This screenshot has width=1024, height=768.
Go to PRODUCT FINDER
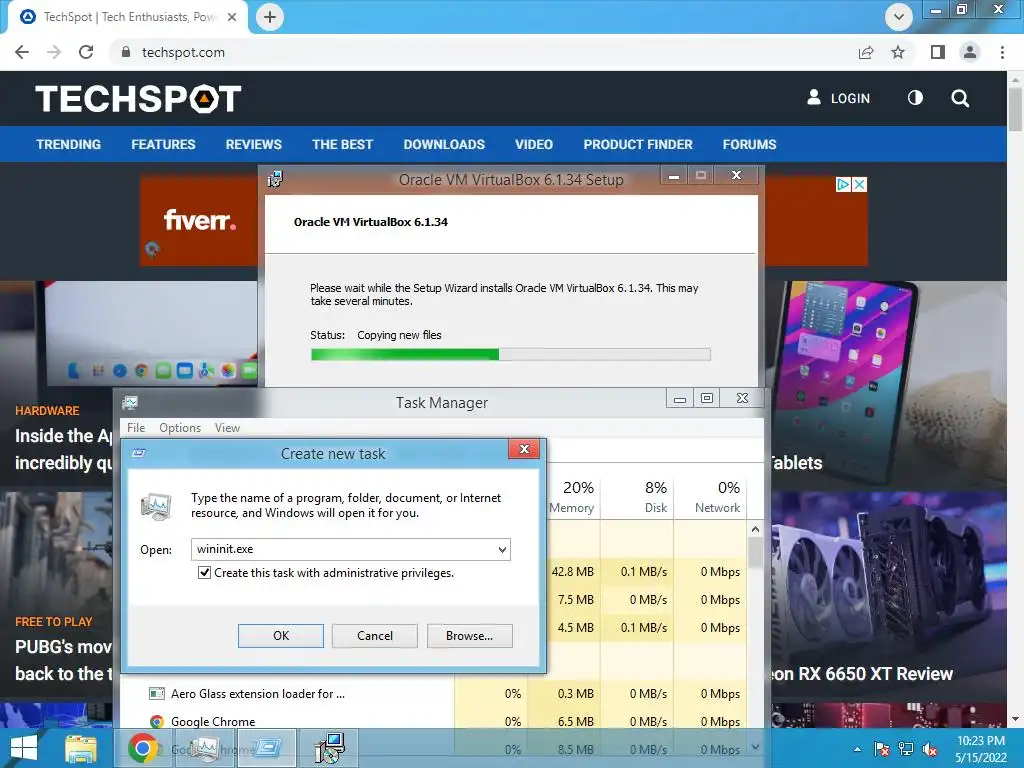[638, 144]
